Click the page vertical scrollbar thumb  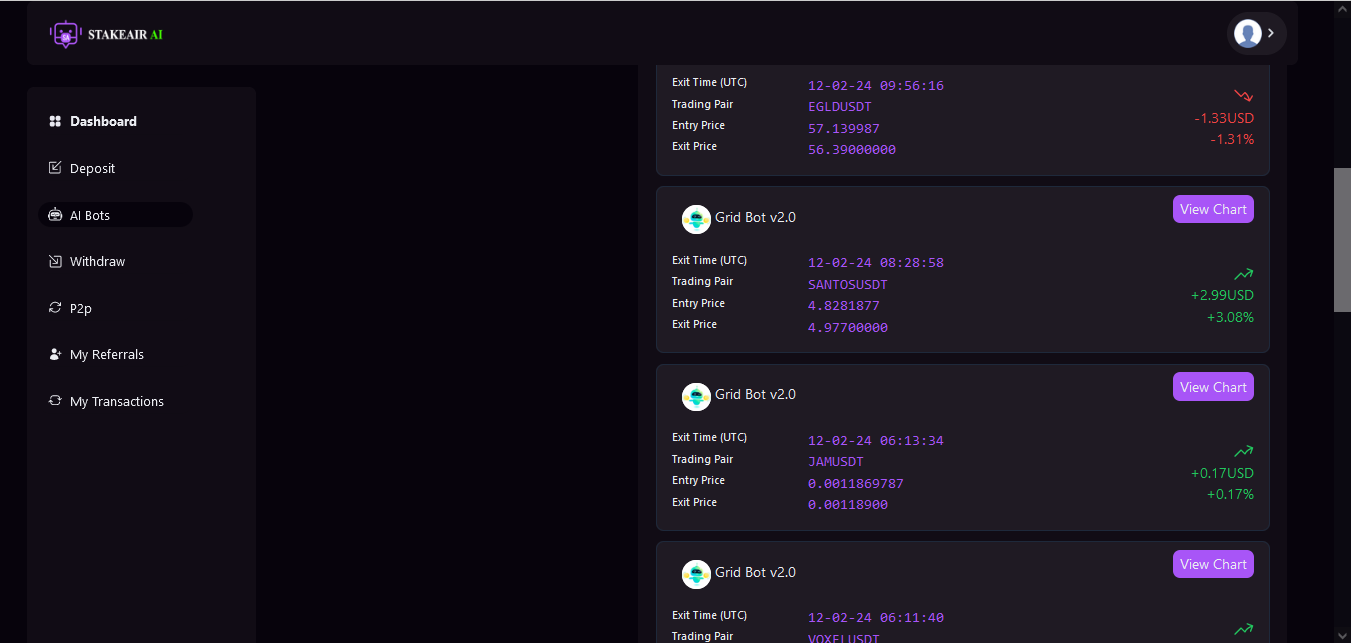(1342, 240)
